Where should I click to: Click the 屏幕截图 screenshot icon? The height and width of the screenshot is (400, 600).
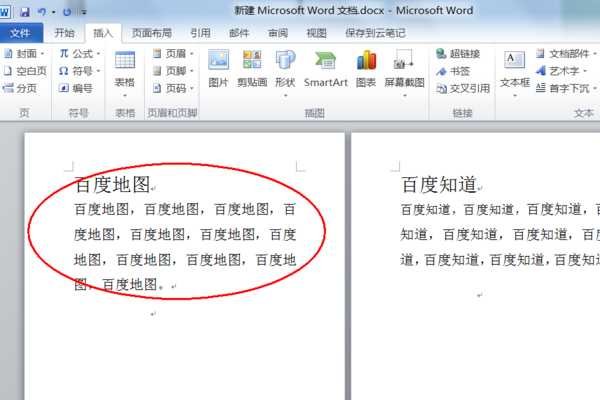click(x=404, y=60)
